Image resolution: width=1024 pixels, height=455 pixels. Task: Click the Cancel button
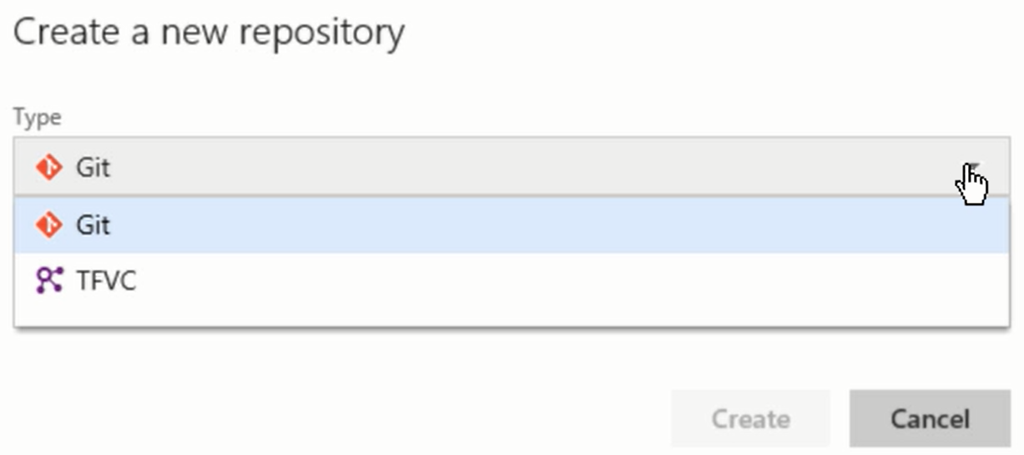[x=930, y=418]
